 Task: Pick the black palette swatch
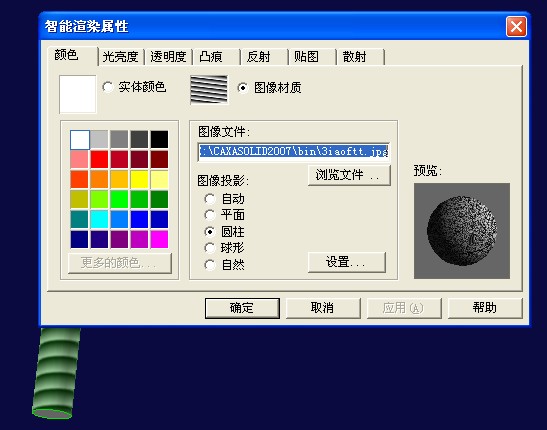pos(159,139)
